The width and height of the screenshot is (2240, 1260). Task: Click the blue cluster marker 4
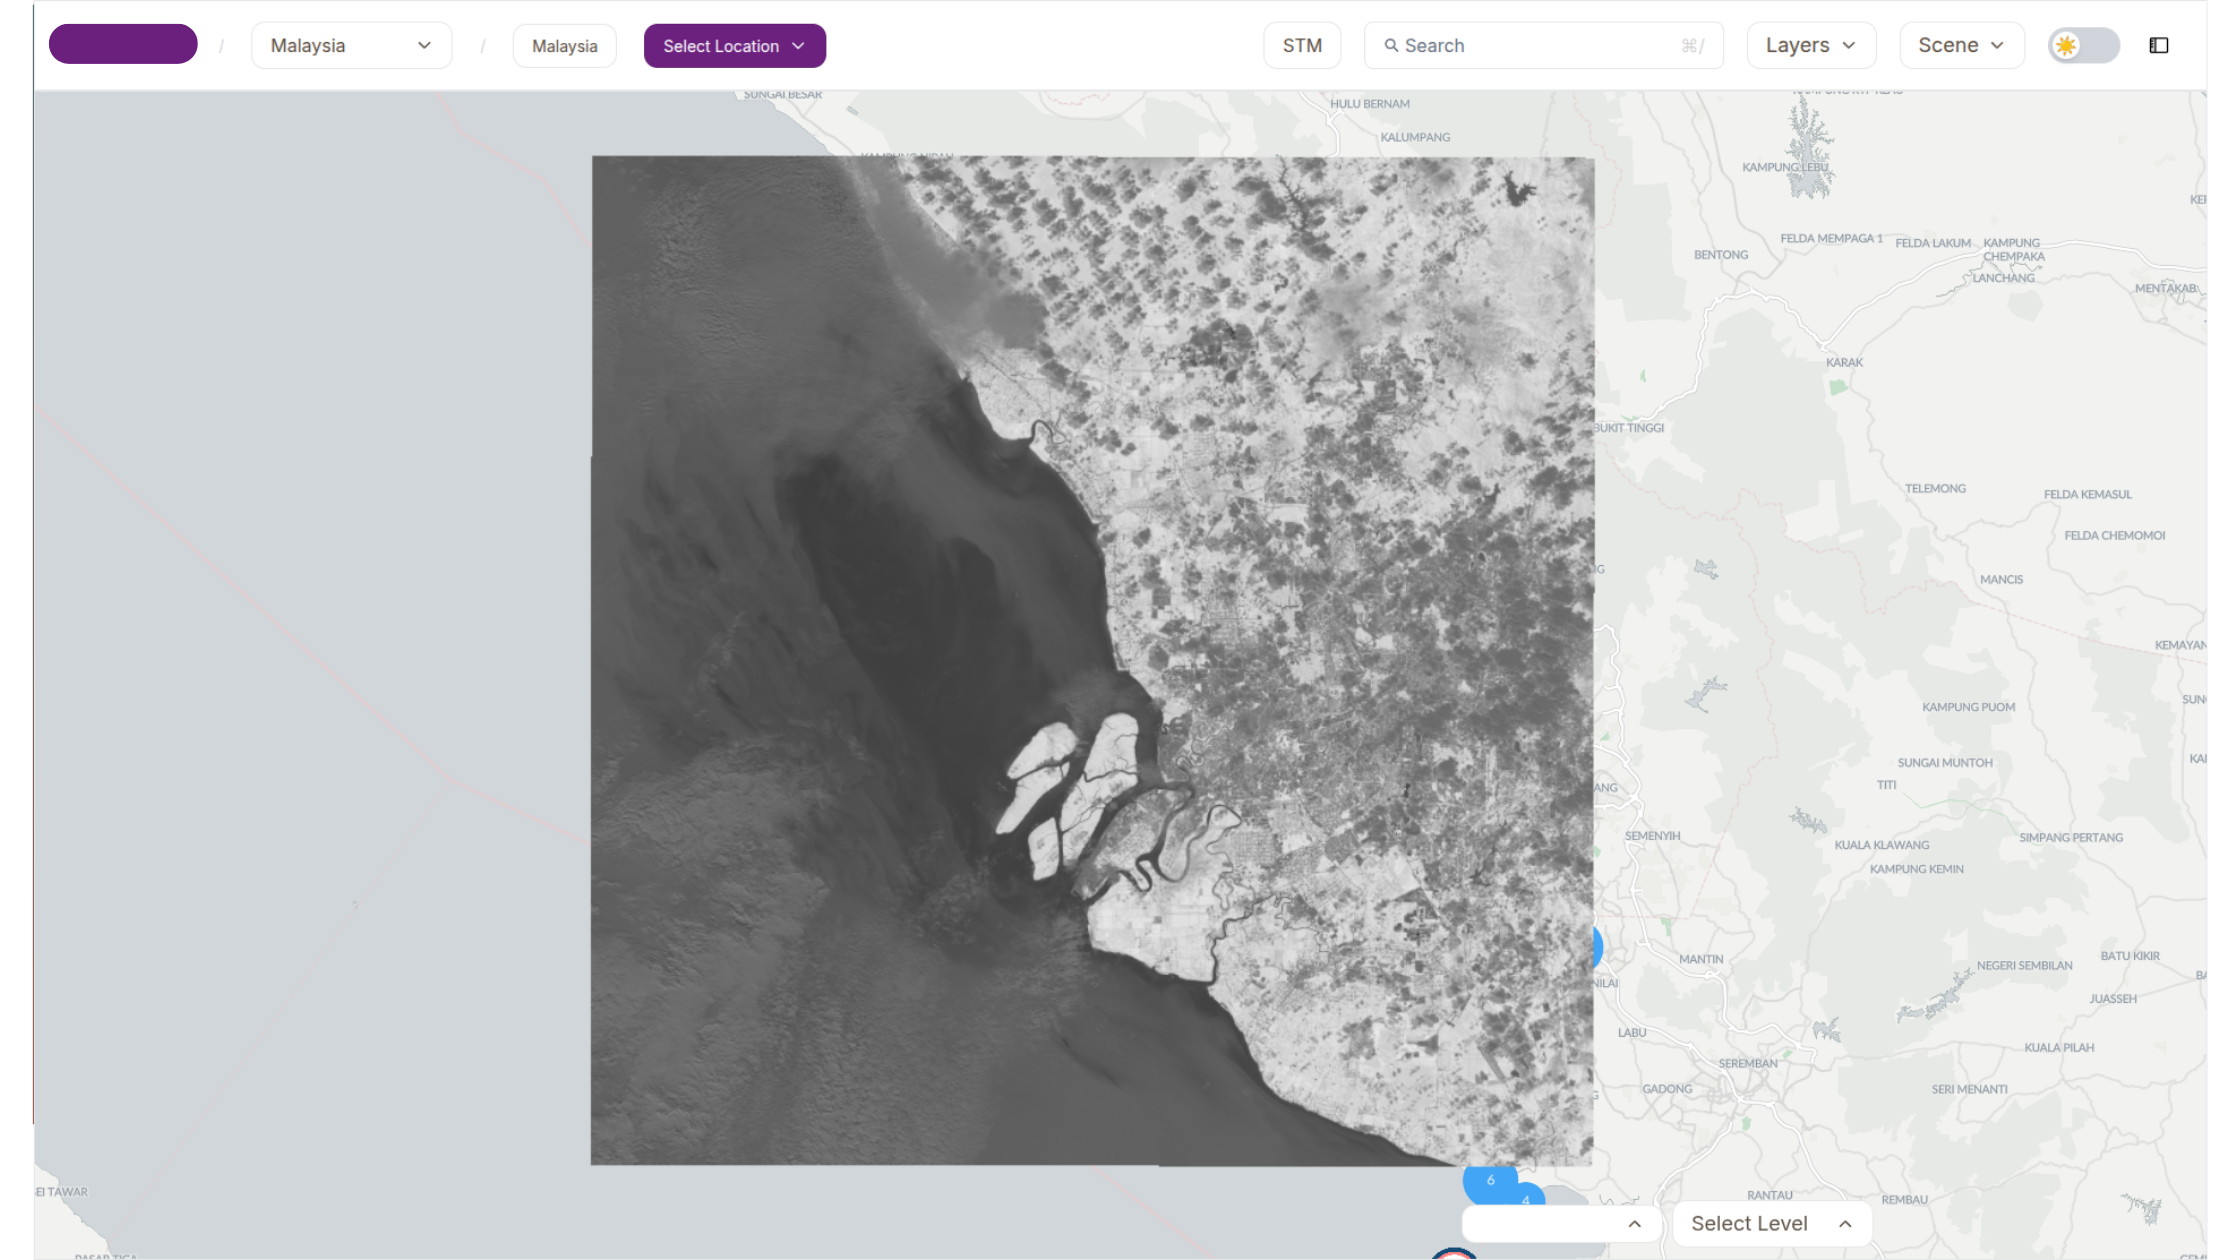(1526, 1197)
